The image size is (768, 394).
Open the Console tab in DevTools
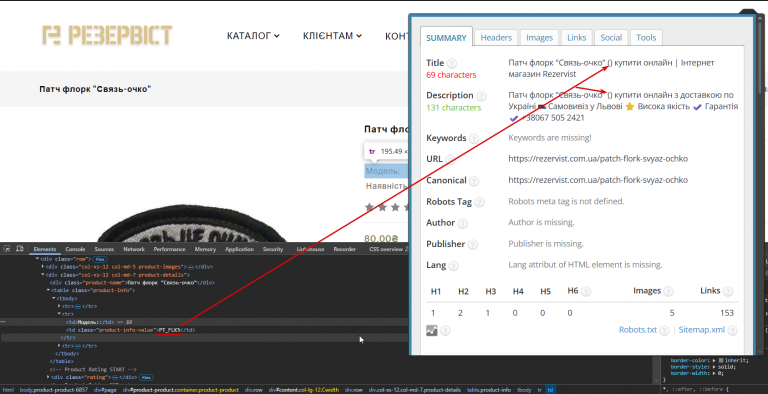pyautogui.click(x=75, y=249)
